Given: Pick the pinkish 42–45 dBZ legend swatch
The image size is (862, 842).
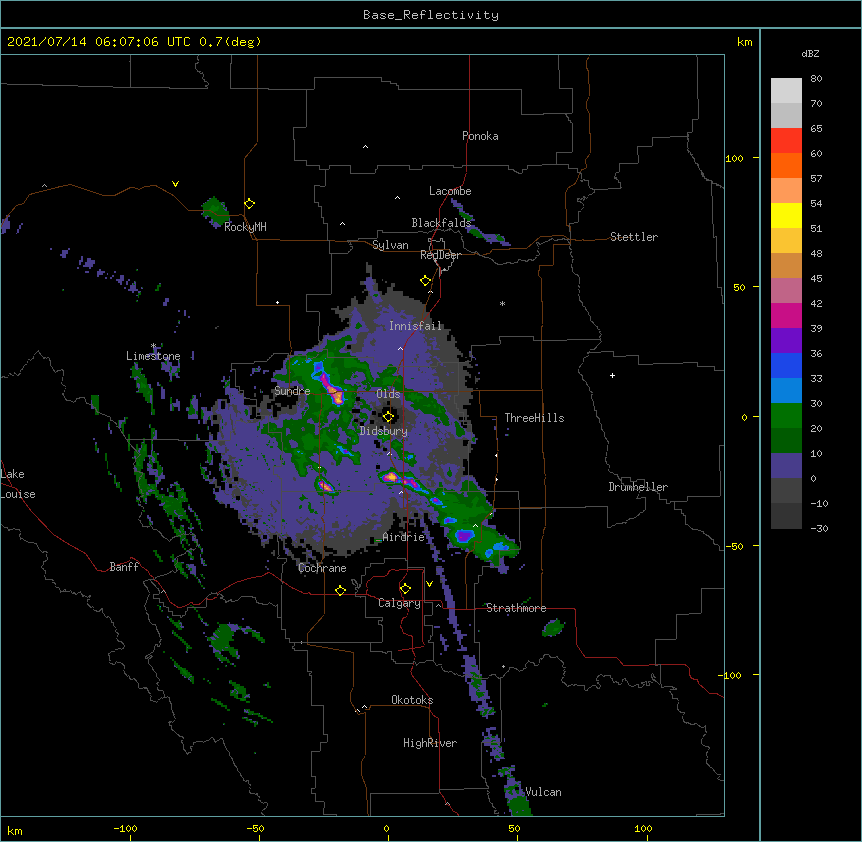Looking at the screenshot, I should pos(786,291).
